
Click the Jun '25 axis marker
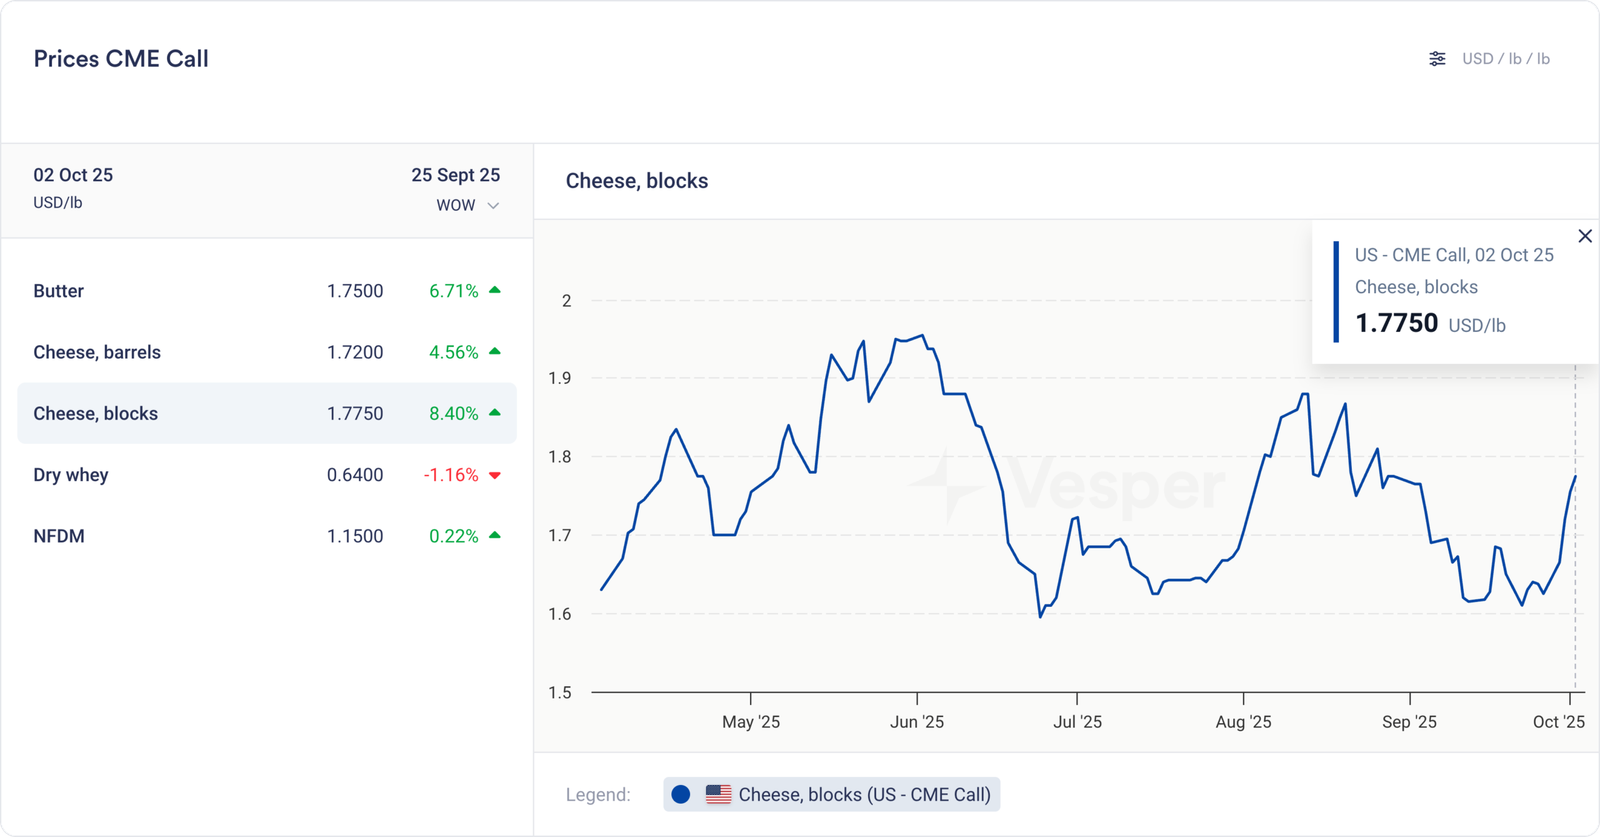coord(917,722)
